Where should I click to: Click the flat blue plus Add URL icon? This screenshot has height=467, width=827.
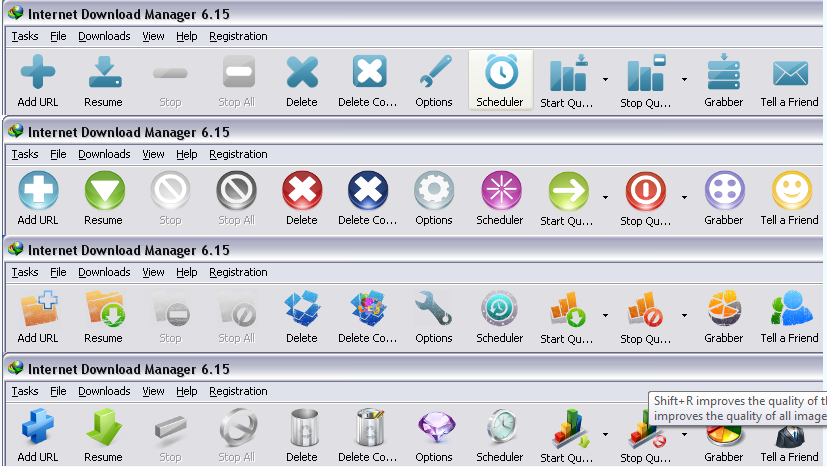coord(37,71)
